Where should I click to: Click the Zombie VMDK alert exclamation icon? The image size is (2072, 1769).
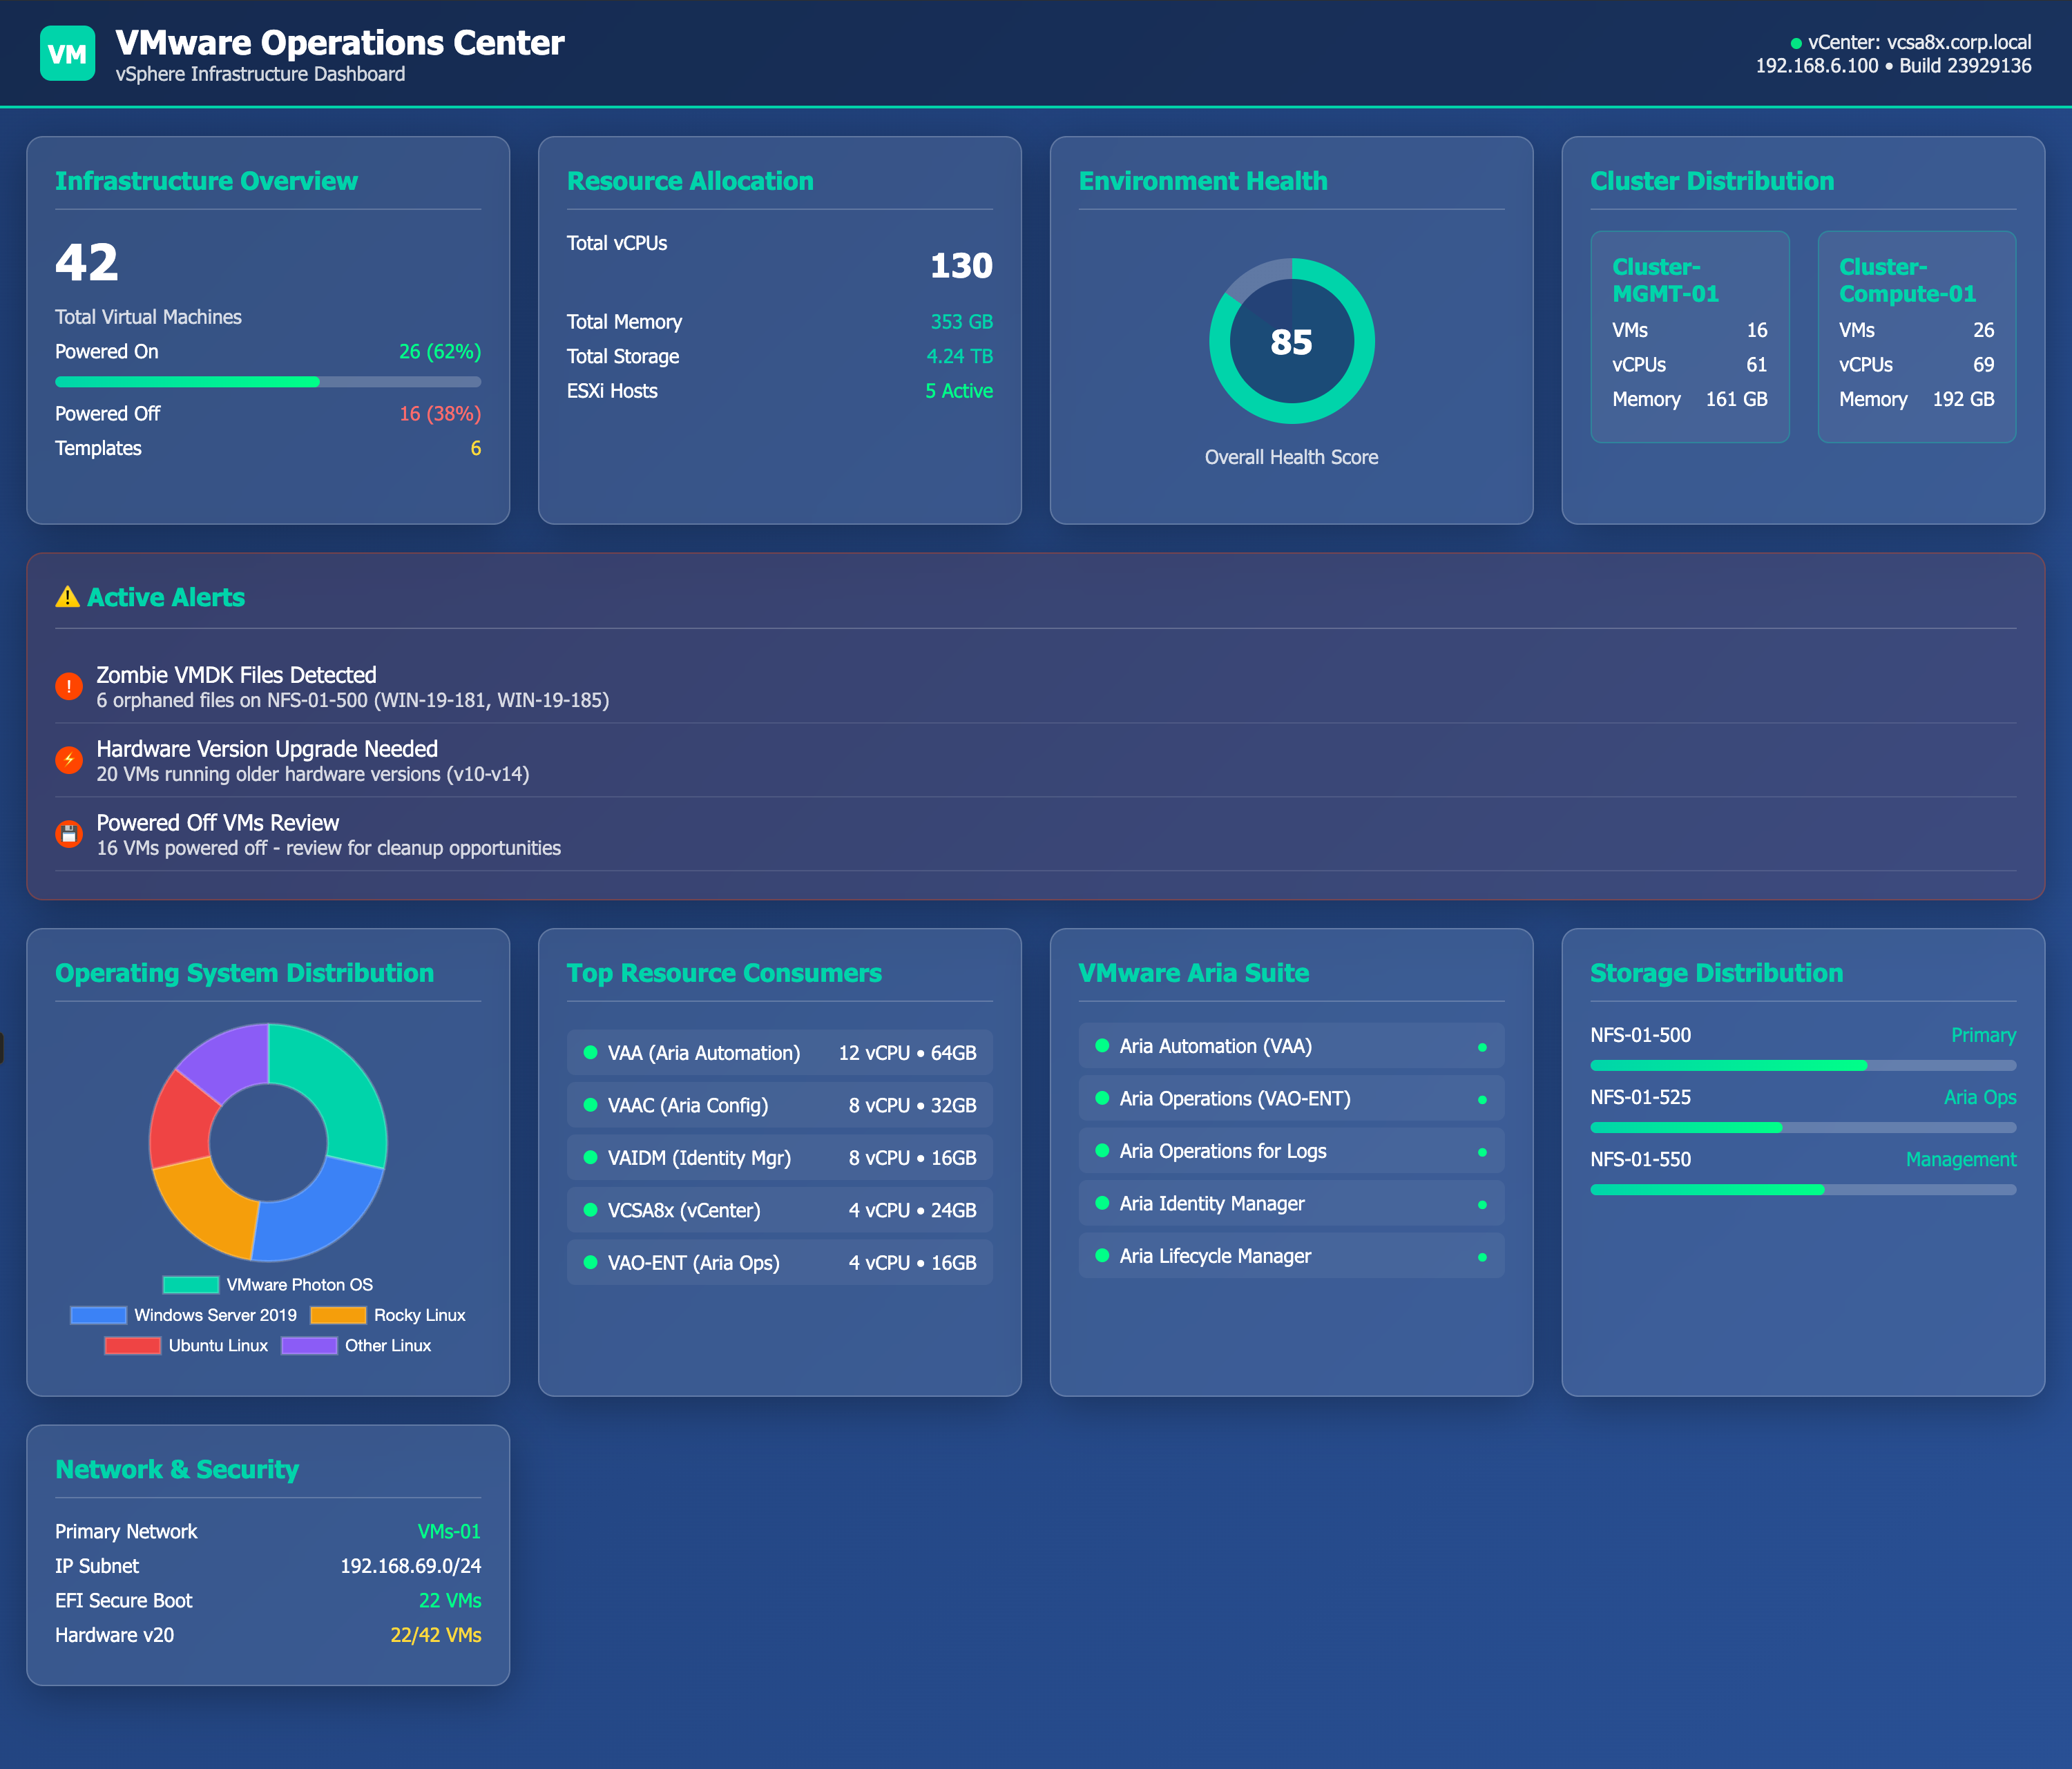[x=69, y=686]
